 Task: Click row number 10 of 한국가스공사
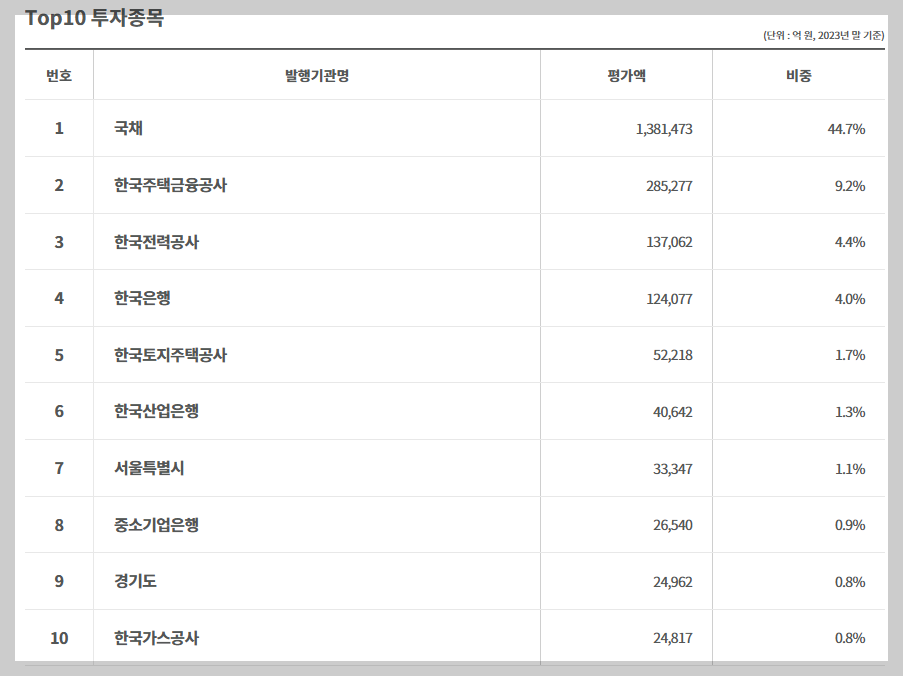click(x=59, y=638)
